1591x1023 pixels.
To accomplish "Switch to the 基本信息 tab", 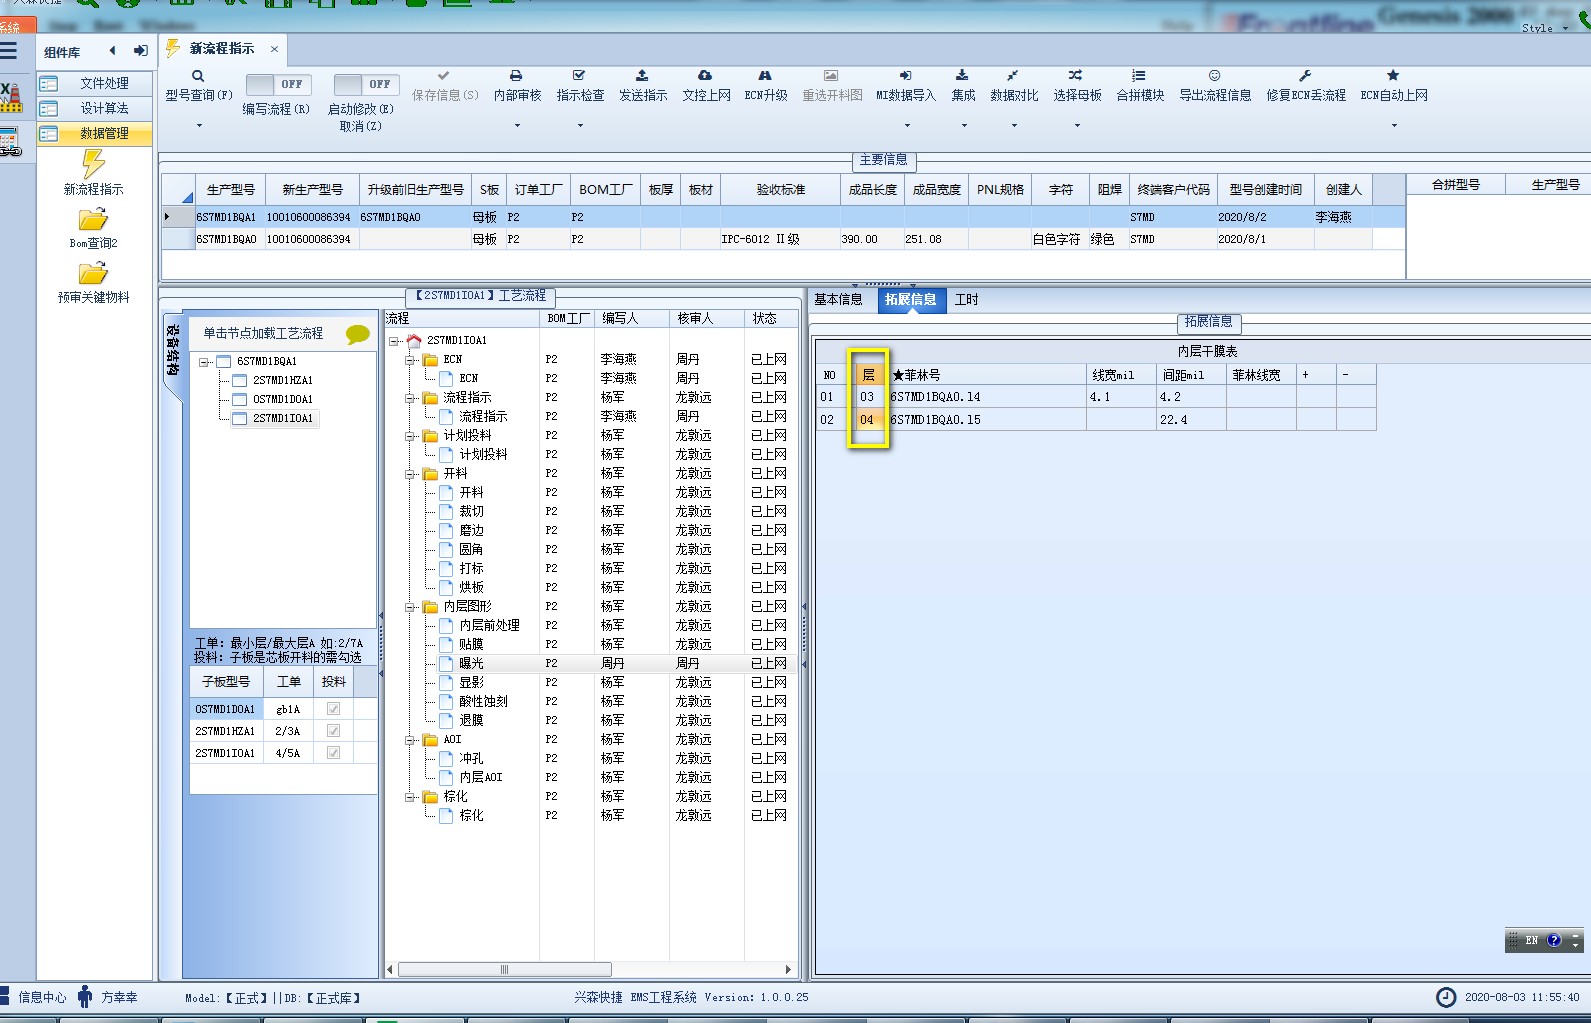I will pyautogui.click(x=838, y=300).
